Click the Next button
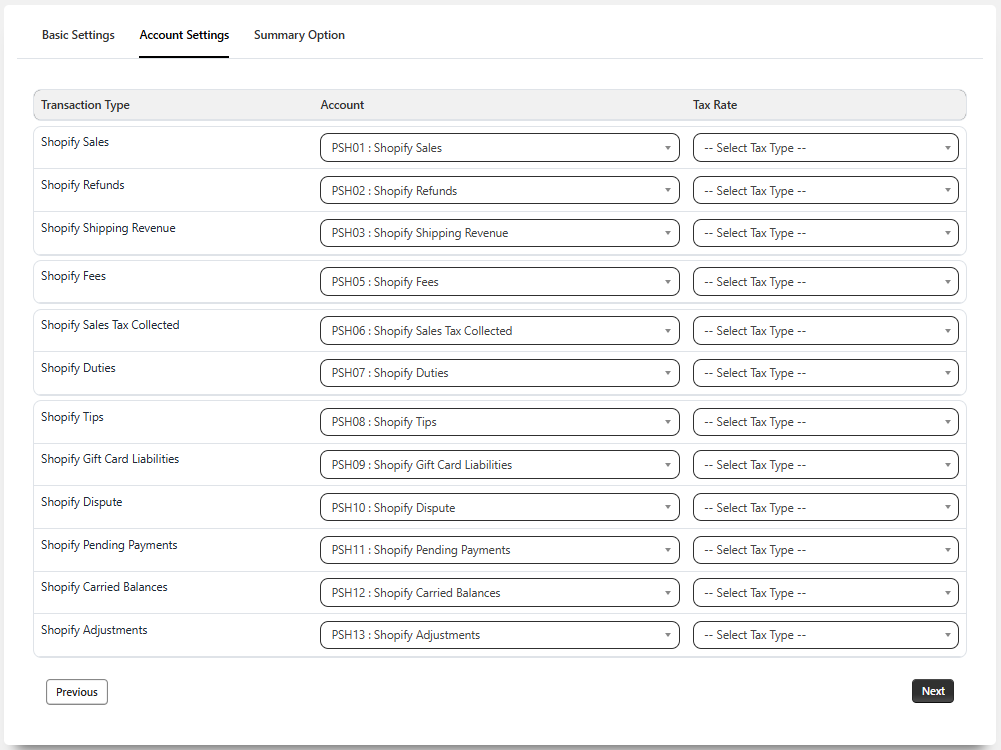1001x750 pixels. 932,691
